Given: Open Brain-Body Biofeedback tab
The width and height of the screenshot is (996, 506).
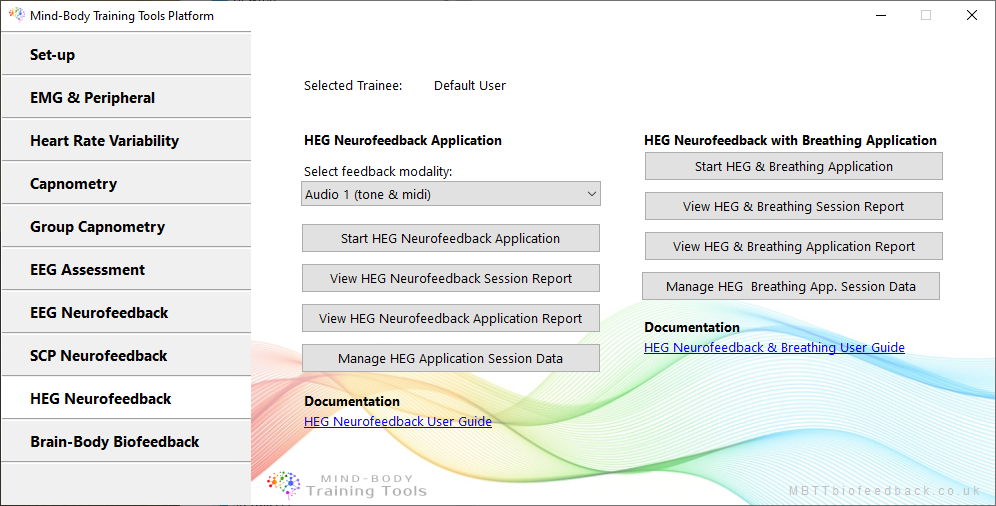Looking at the screenshot, I should 126,441.
